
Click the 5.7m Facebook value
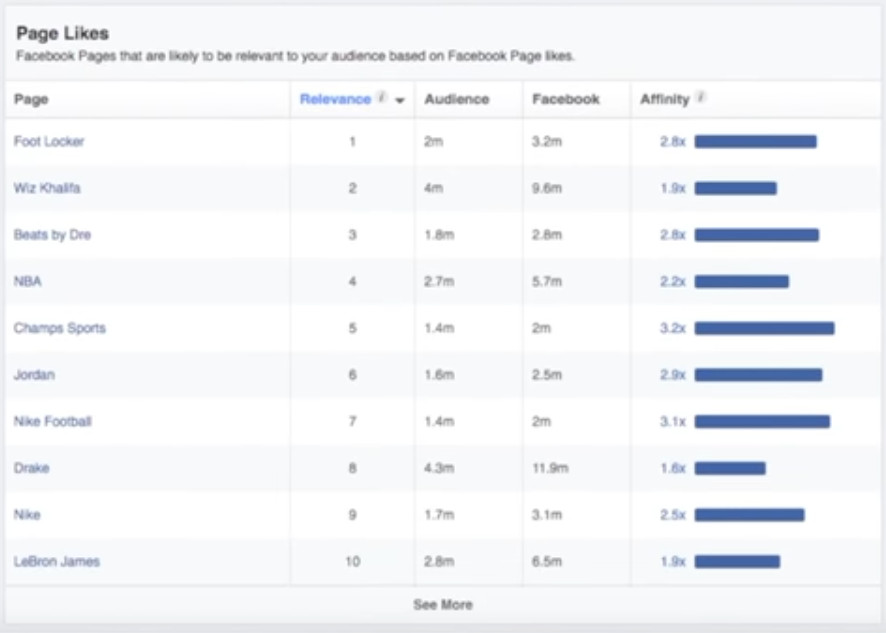546,281
